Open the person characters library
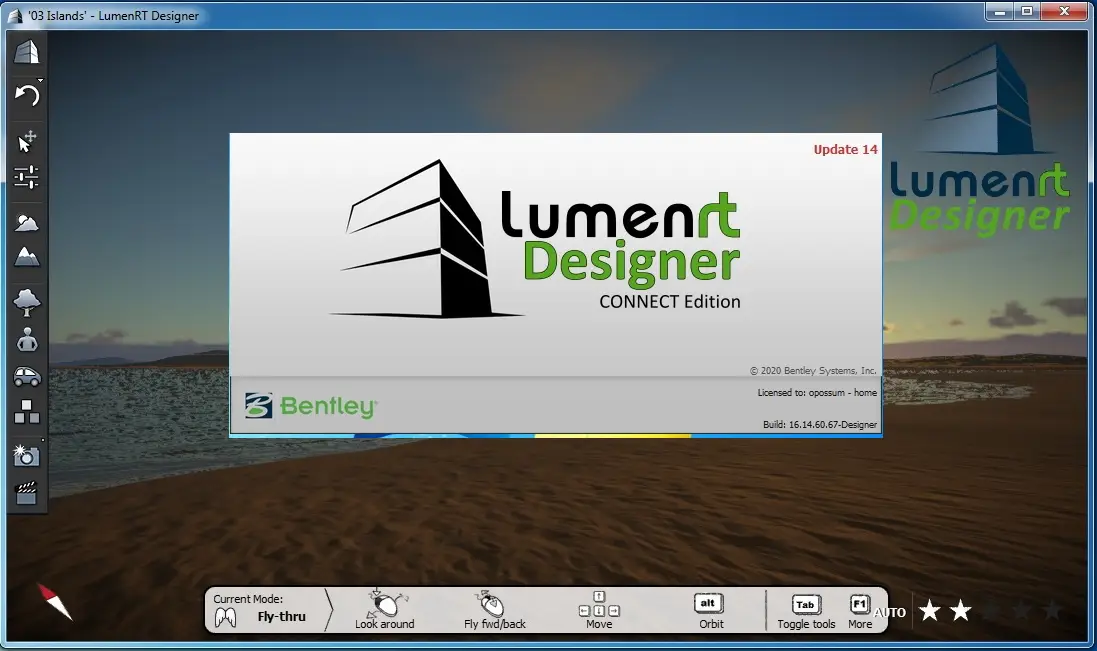The width and height of the screenshot is (1097, 651). click(x=27, y=340)
